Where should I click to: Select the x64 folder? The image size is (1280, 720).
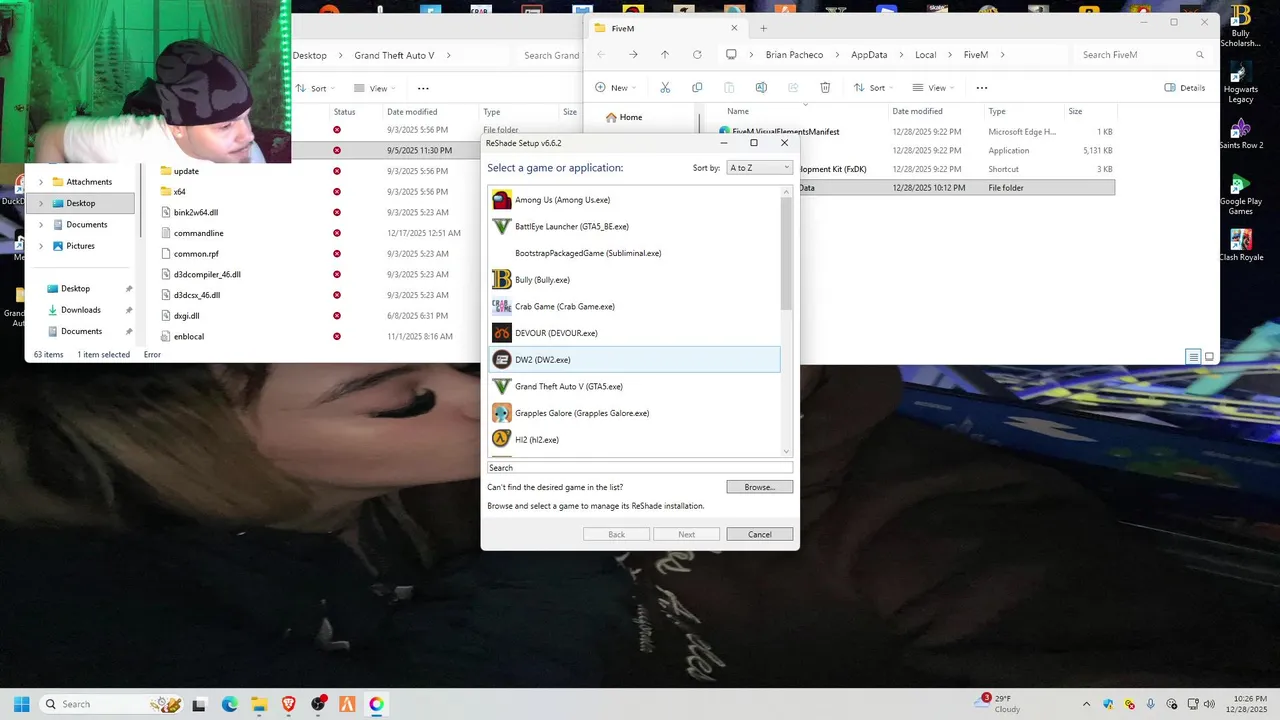pyautogui.click(x=179, y=191)
